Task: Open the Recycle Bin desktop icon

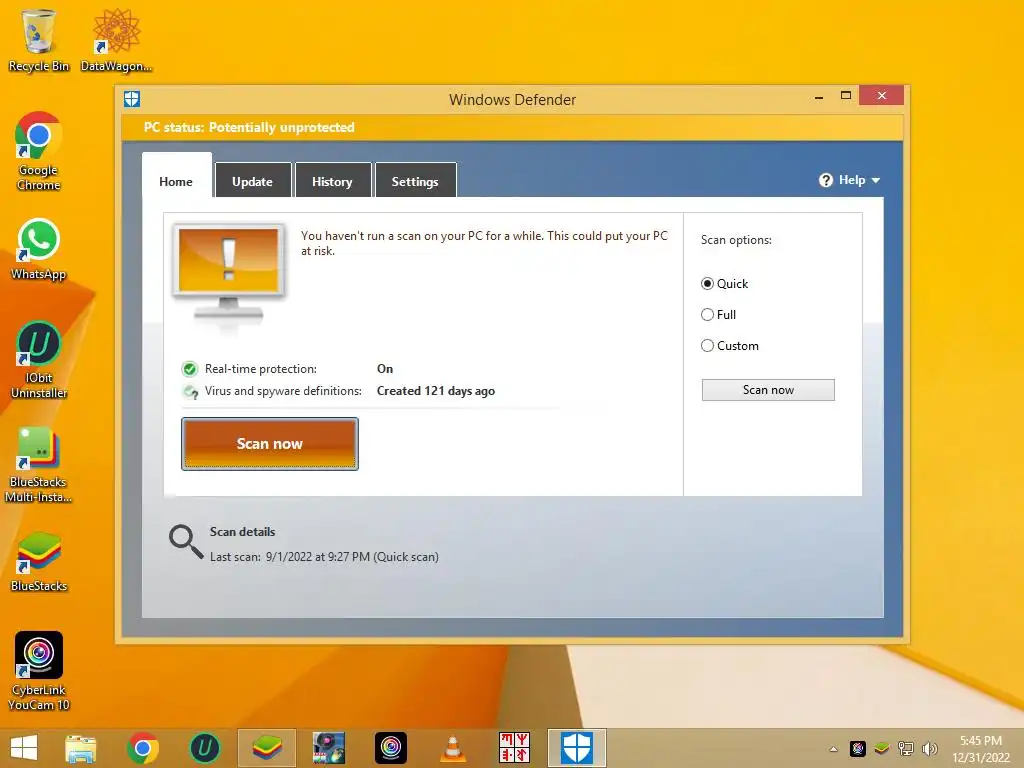Action: coord(39,40)
